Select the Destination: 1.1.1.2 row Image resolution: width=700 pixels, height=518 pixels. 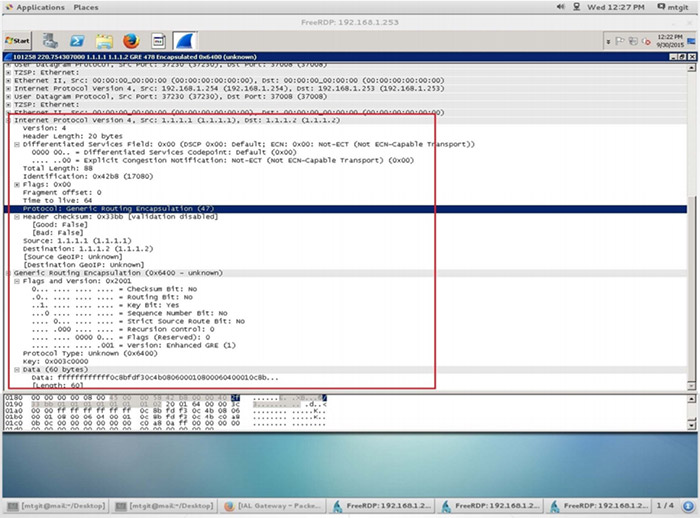(88, 249)
